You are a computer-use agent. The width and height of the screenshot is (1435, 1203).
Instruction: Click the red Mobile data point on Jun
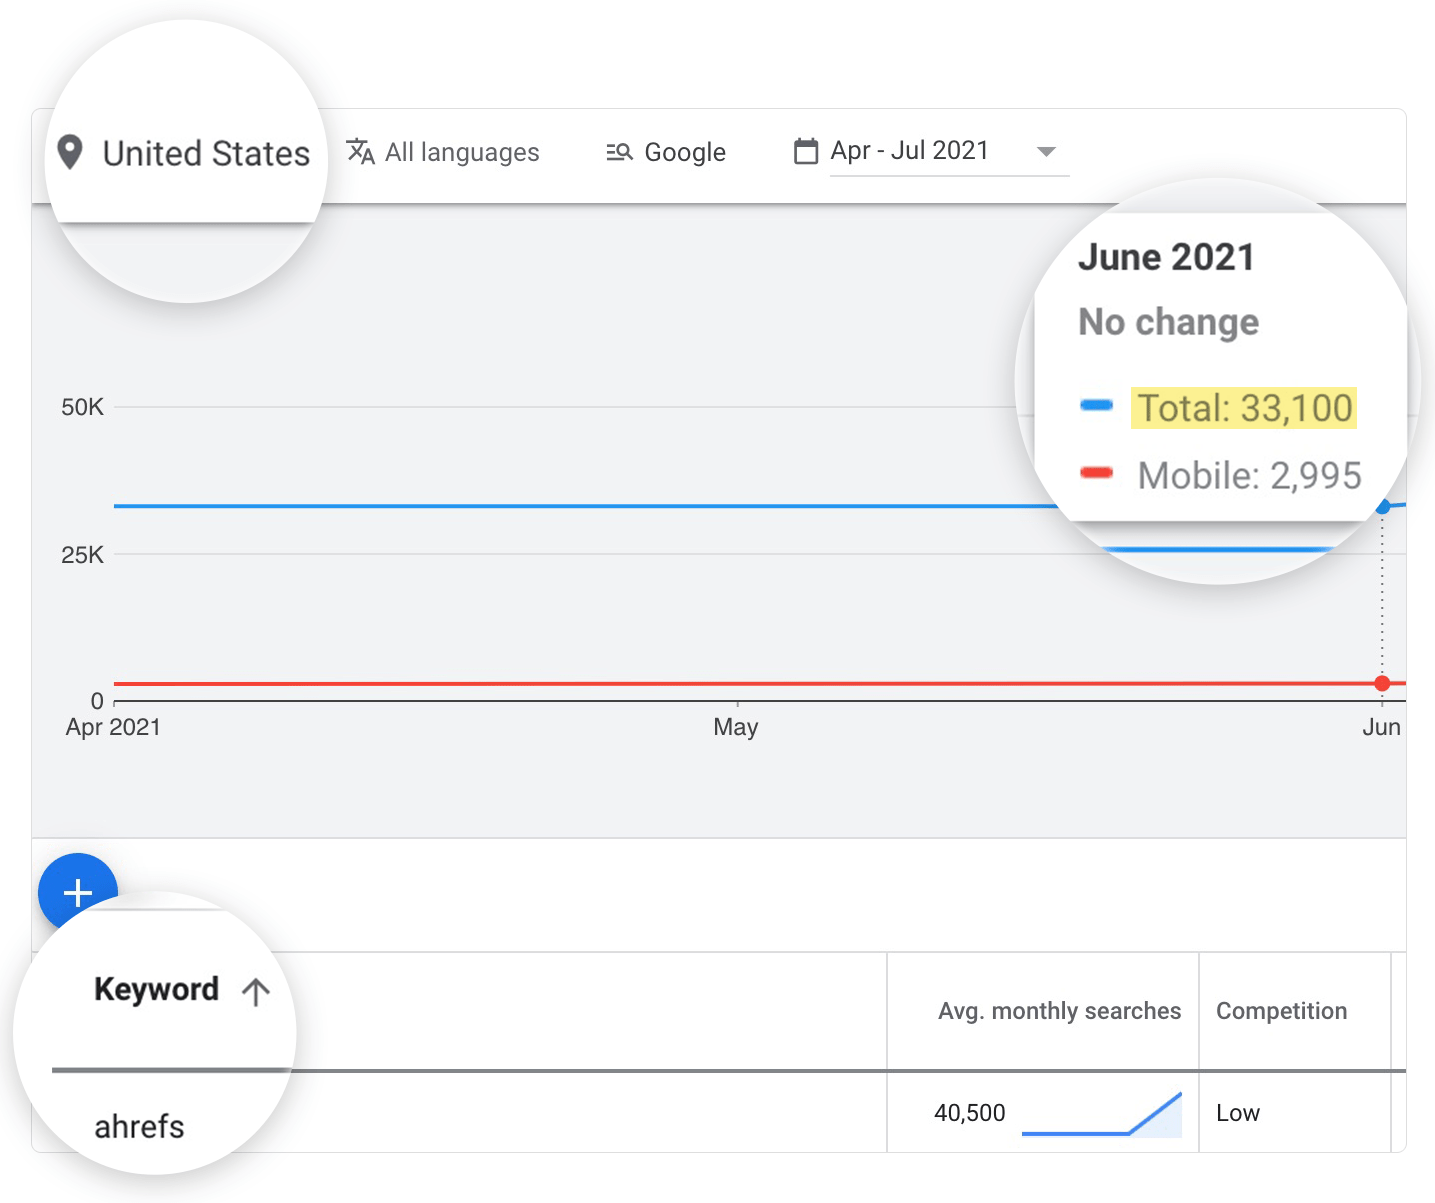[1383, 683]
